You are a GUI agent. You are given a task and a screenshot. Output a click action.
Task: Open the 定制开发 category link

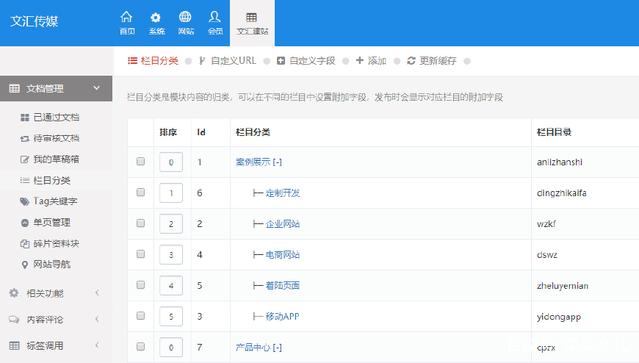pos(282,193)
